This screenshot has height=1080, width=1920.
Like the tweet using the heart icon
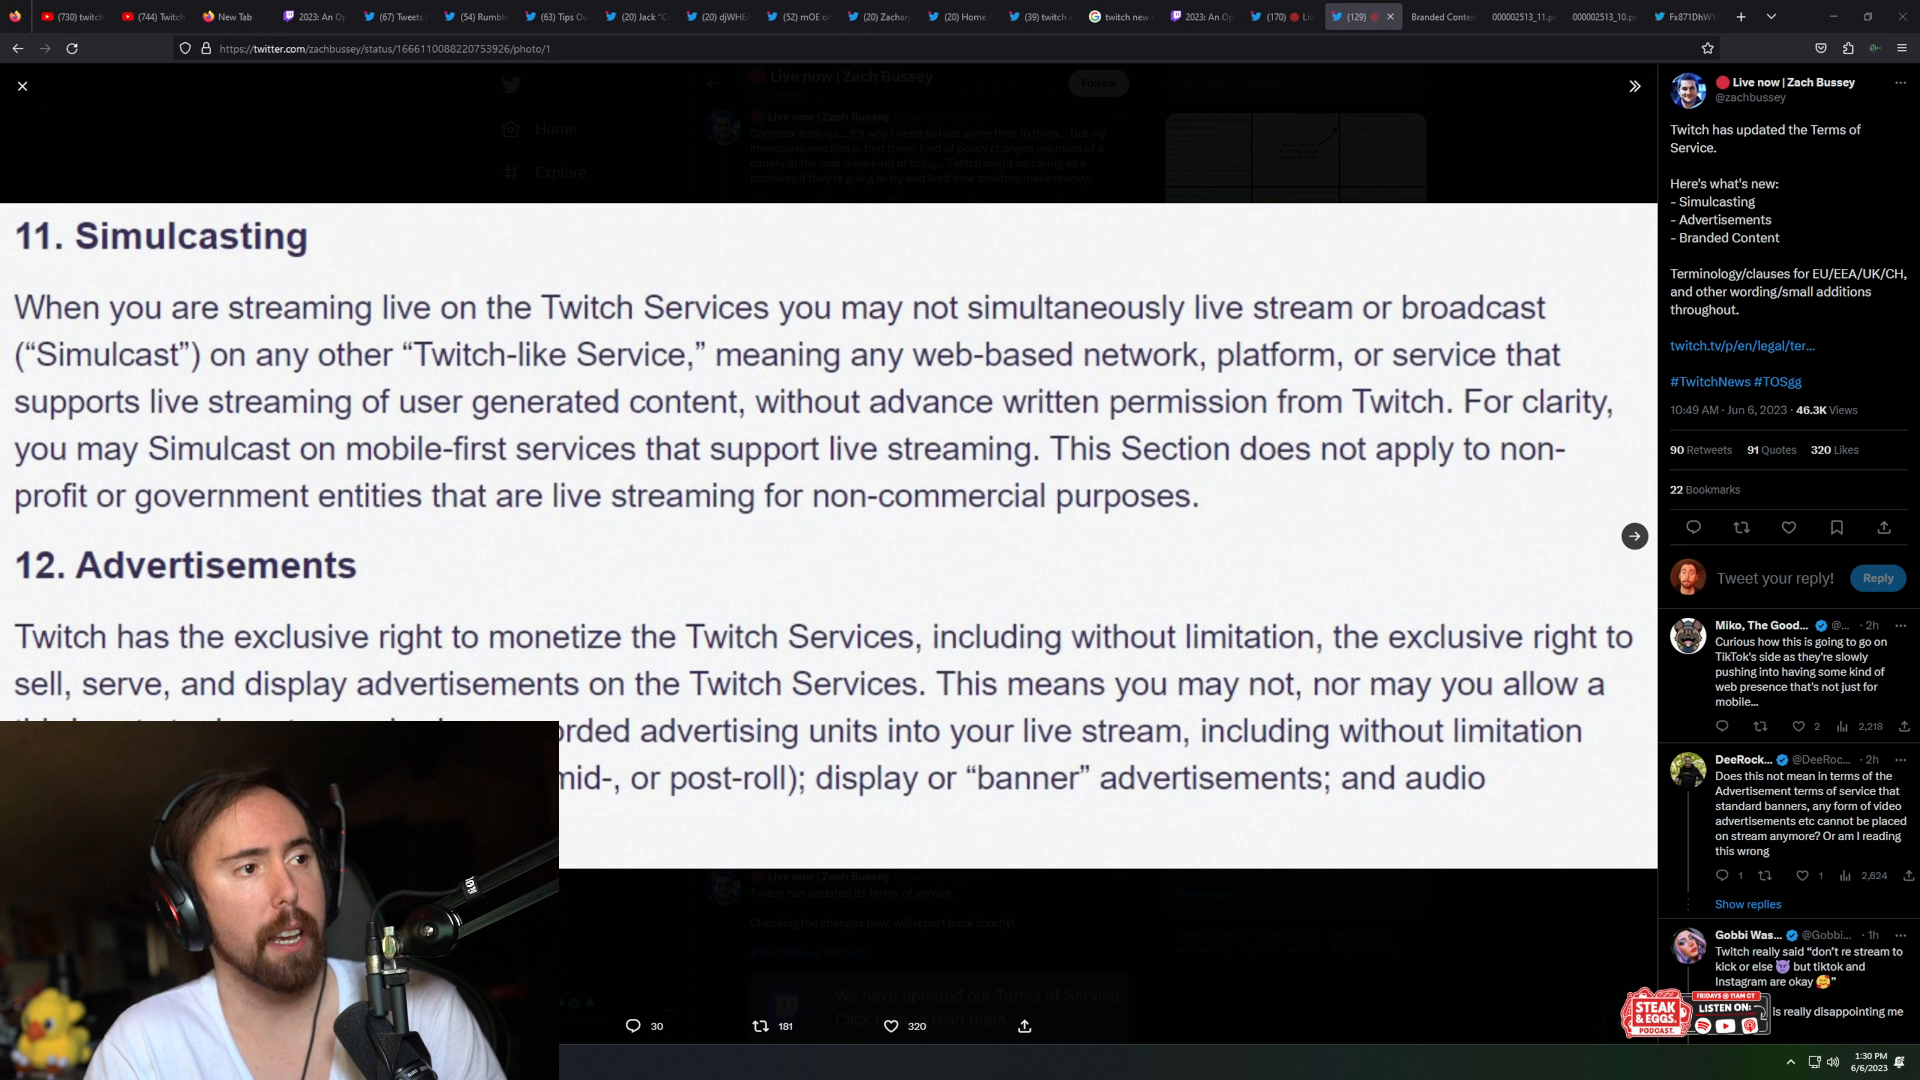click(1789, 527)
